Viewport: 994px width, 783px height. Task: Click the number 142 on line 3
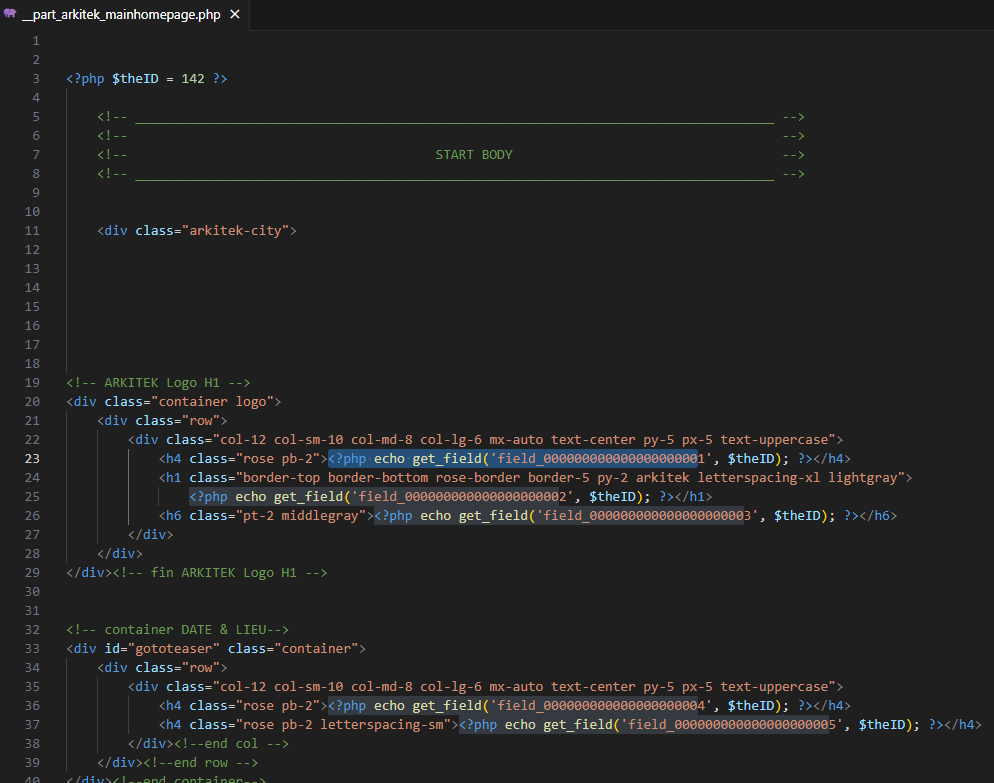(193, 79)
